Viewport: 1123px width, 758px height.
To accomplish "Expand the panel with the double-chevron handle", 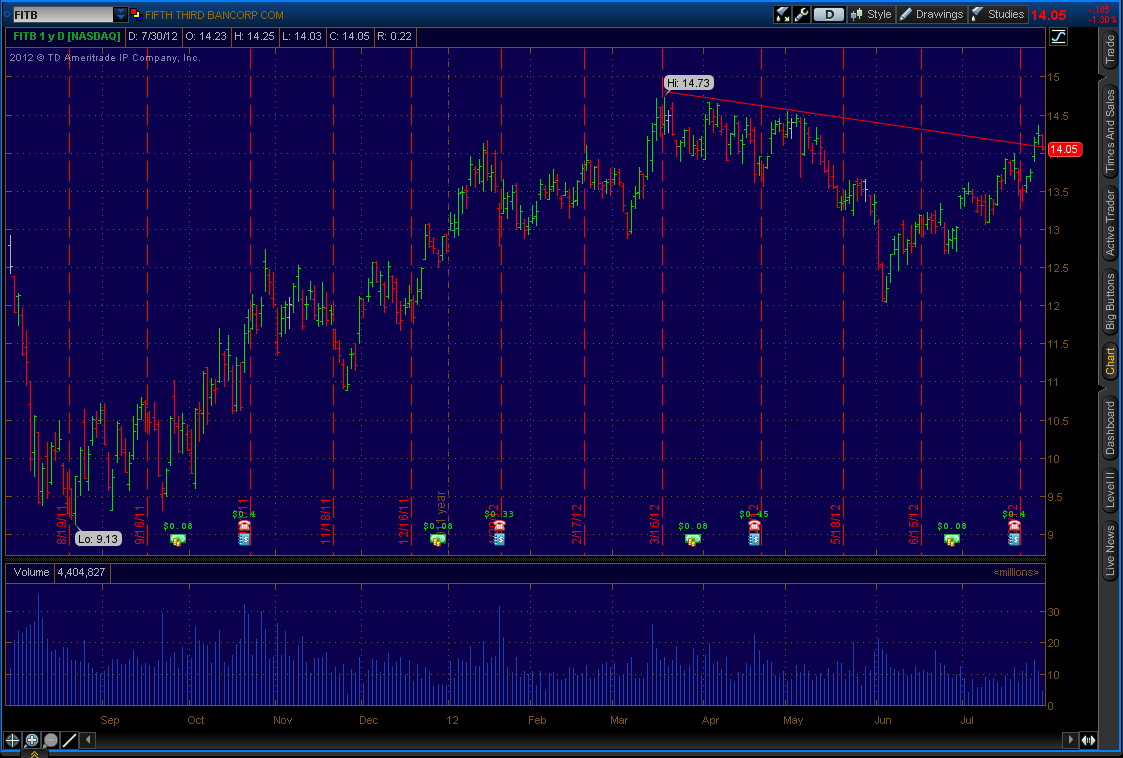I will [x=34, y=753].
